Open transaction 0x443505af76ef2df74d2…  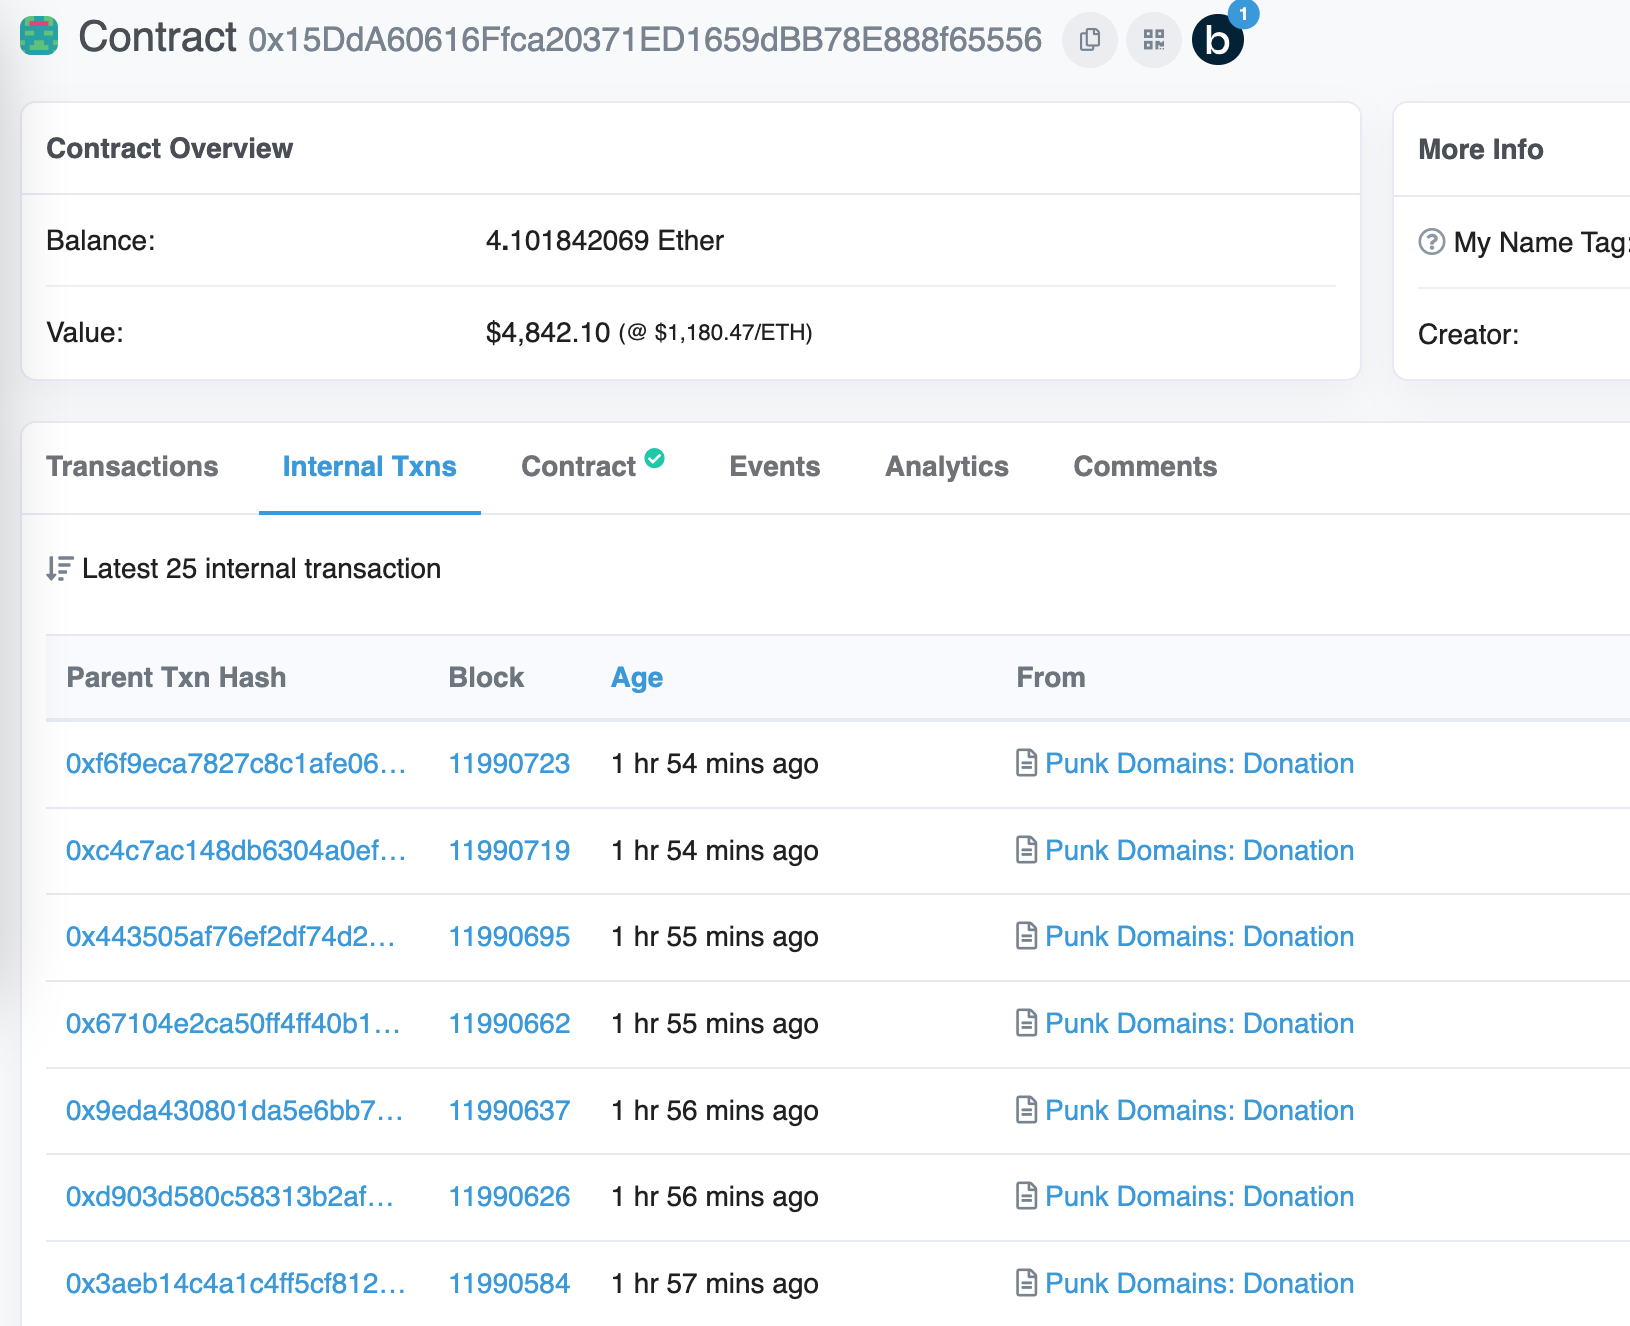(231, 936)
